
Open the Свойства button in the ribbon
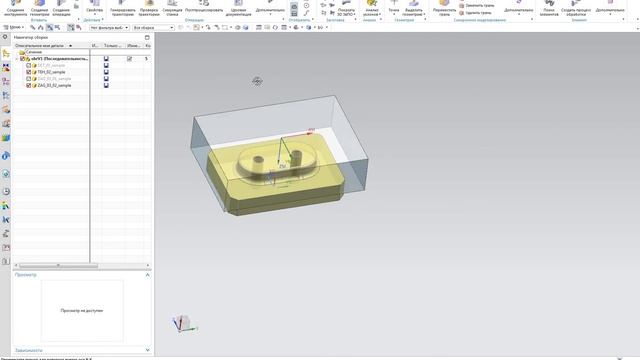pyautogui.click(x=95, y=7)
